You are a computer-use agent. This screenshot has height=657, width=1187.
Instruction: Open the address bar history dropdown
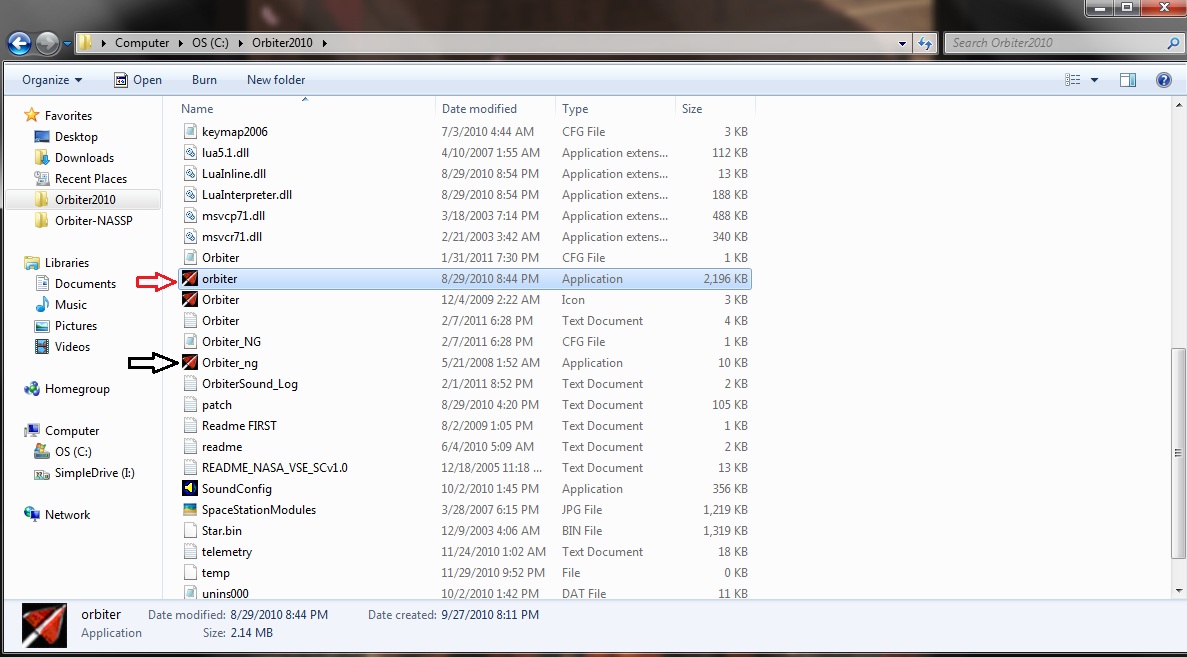tap(902, 43)
